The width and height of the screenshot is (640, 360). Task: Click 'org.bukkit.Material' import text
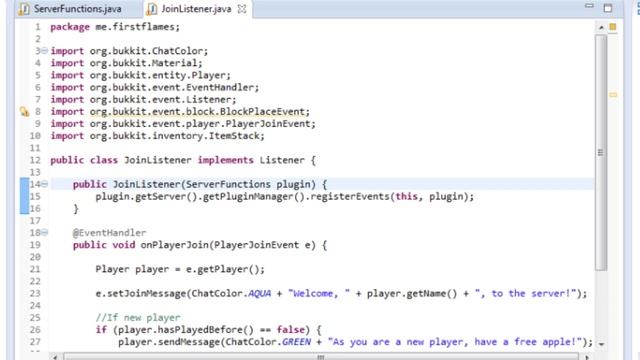point(144,63)
